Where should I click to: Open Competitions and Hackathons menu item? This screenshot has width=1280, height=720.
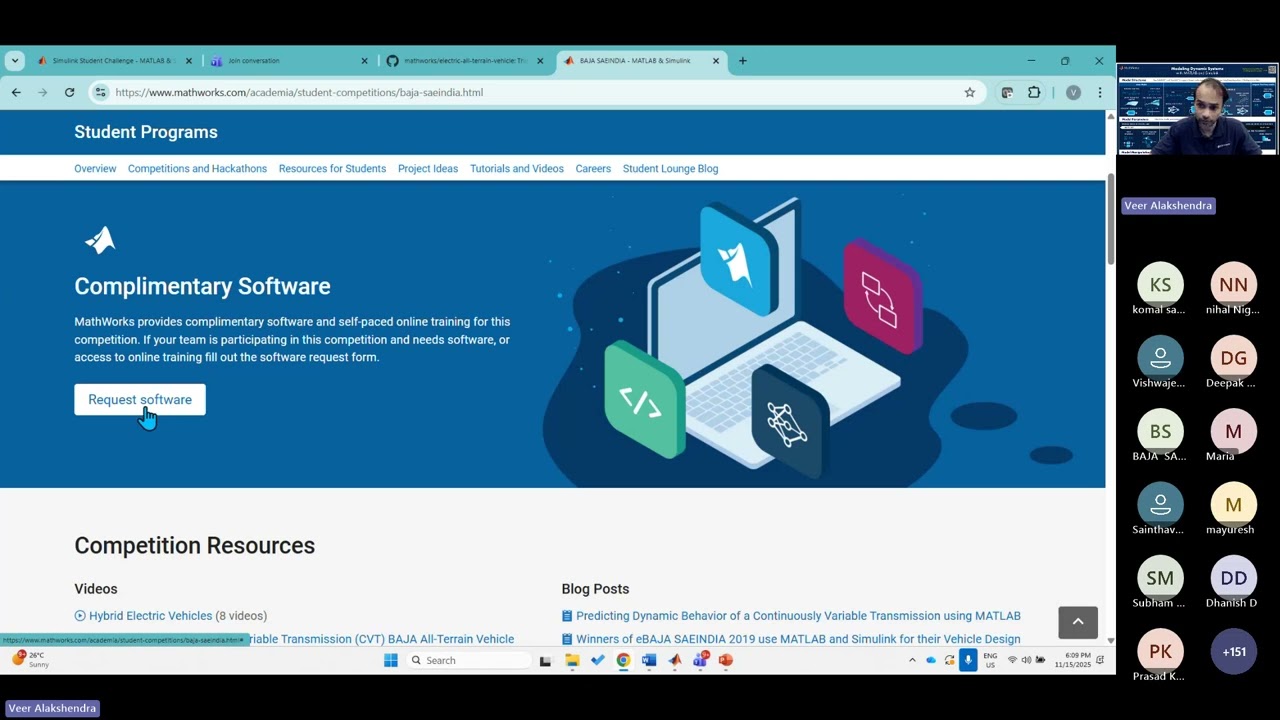pos(197,169)
